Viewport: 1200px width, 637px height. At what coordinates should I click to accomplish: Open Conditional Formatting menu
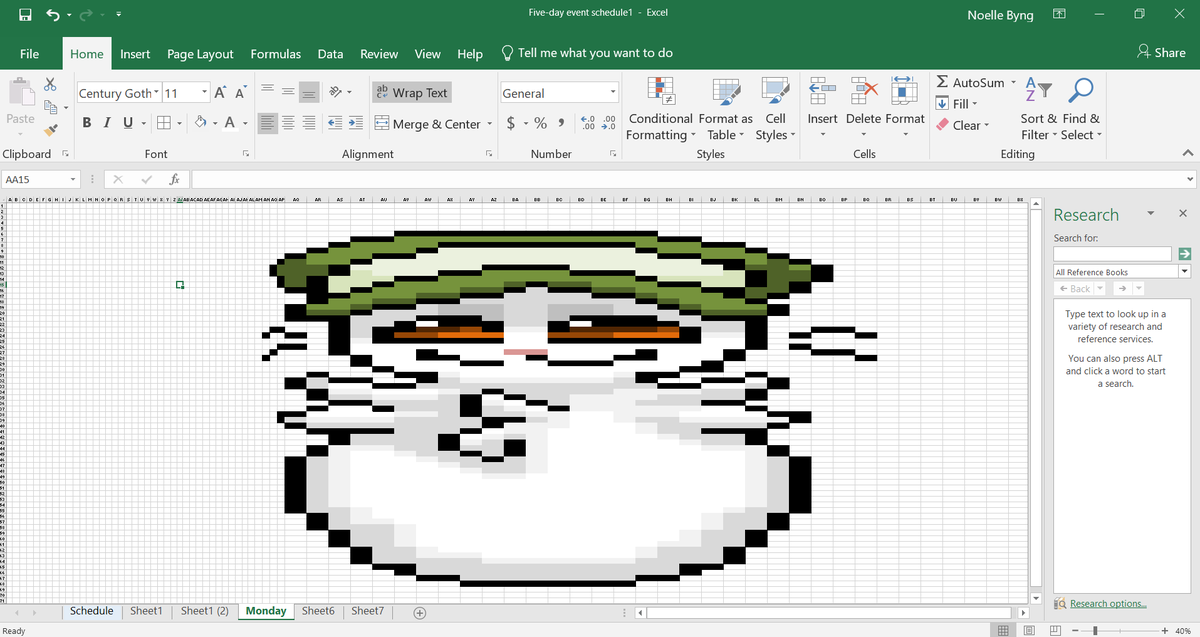[x=661, y=110]
